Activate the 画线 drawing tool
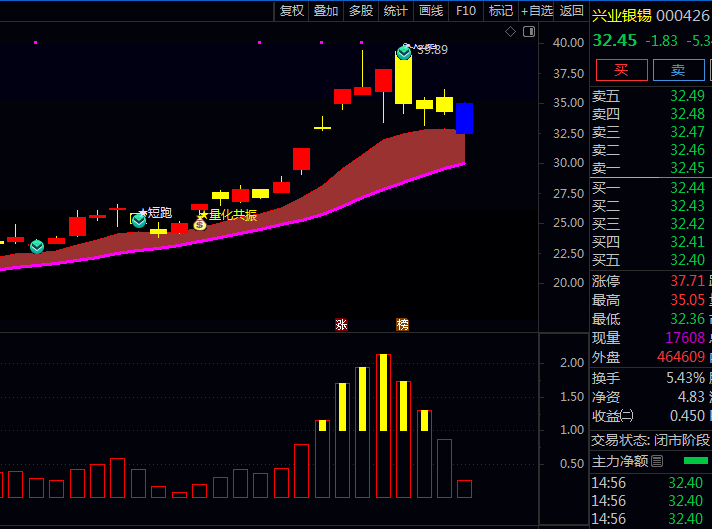712x529 pixels. coord(431,10)
